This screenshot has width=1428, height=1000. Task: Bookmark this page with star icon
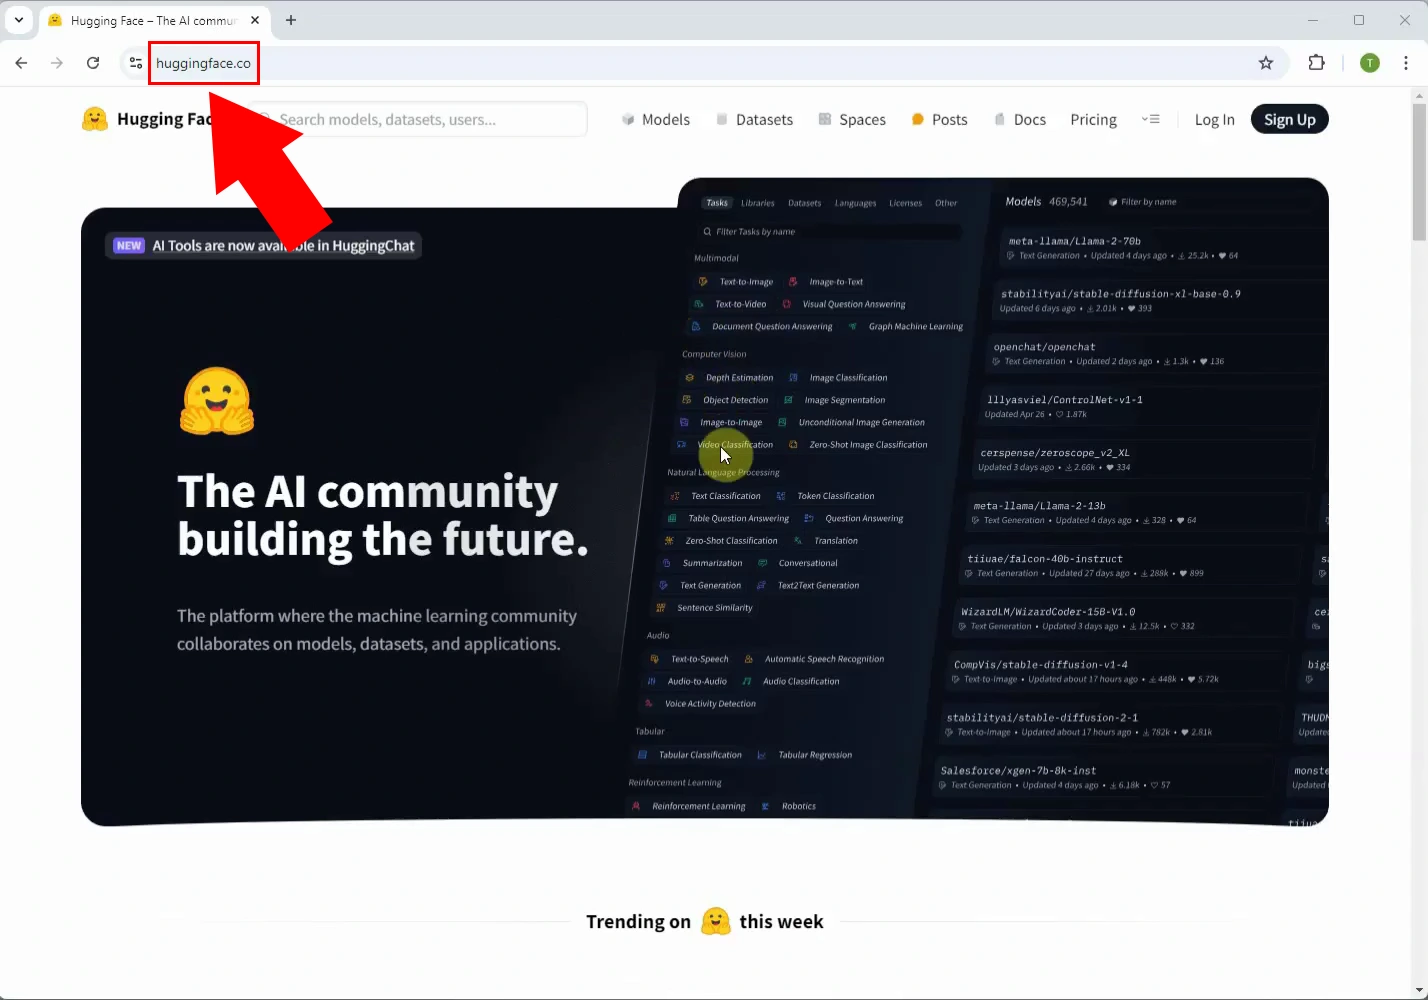pyautogui.click(x=1266, y=63)
